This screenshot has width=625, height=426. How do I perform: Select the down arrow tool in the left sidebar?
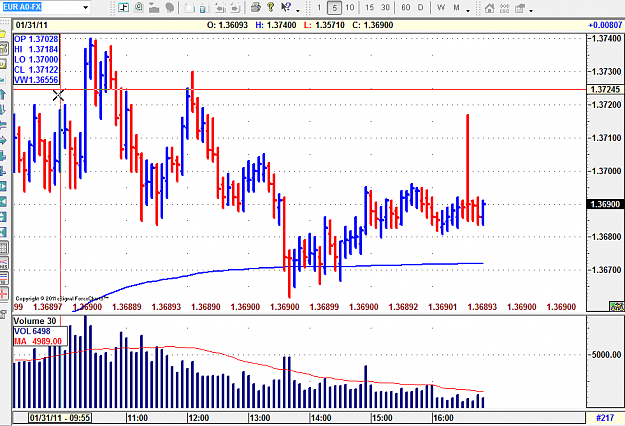tap(3, 110)
